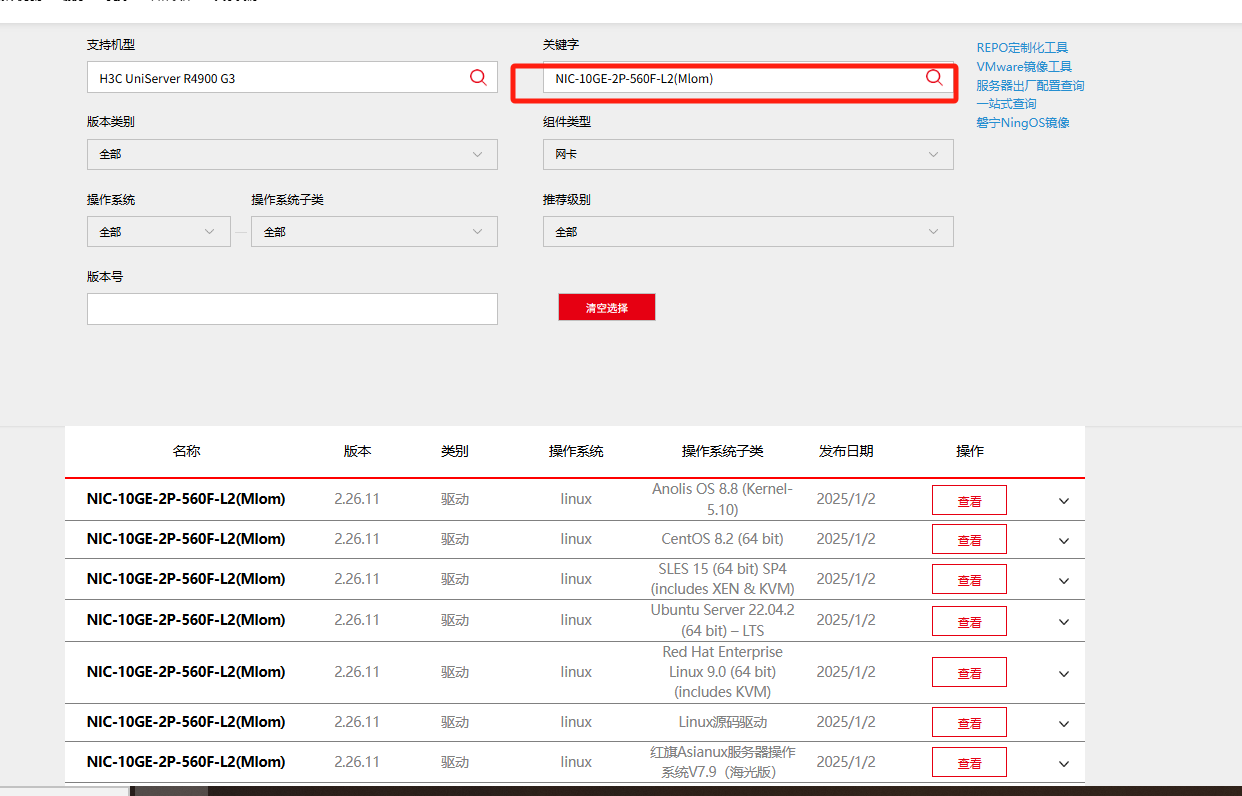Click the 版本 column header
1242x796 pixels.
(357, 451)
